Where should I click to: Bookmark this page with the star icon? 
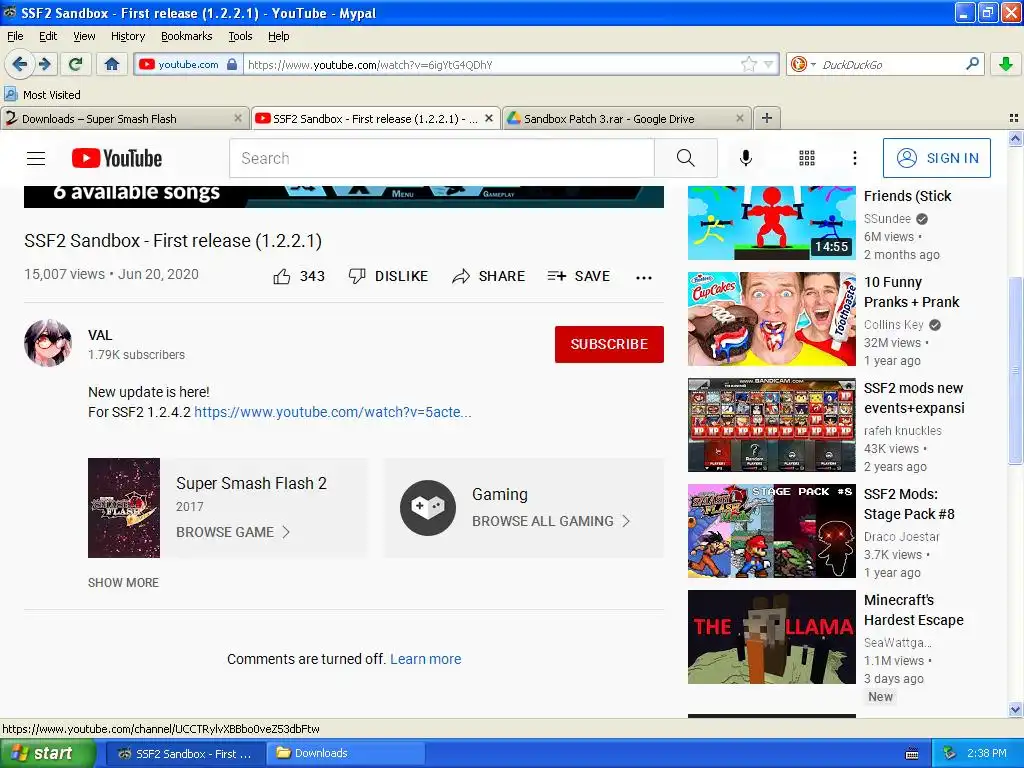pos(748,64)
